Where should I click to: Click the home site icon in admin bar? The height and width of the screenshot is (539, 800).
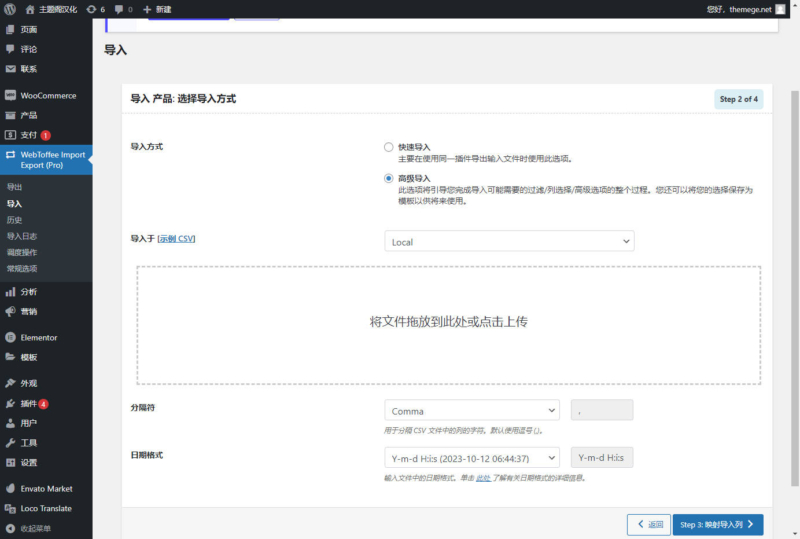[x=30, y=9]
